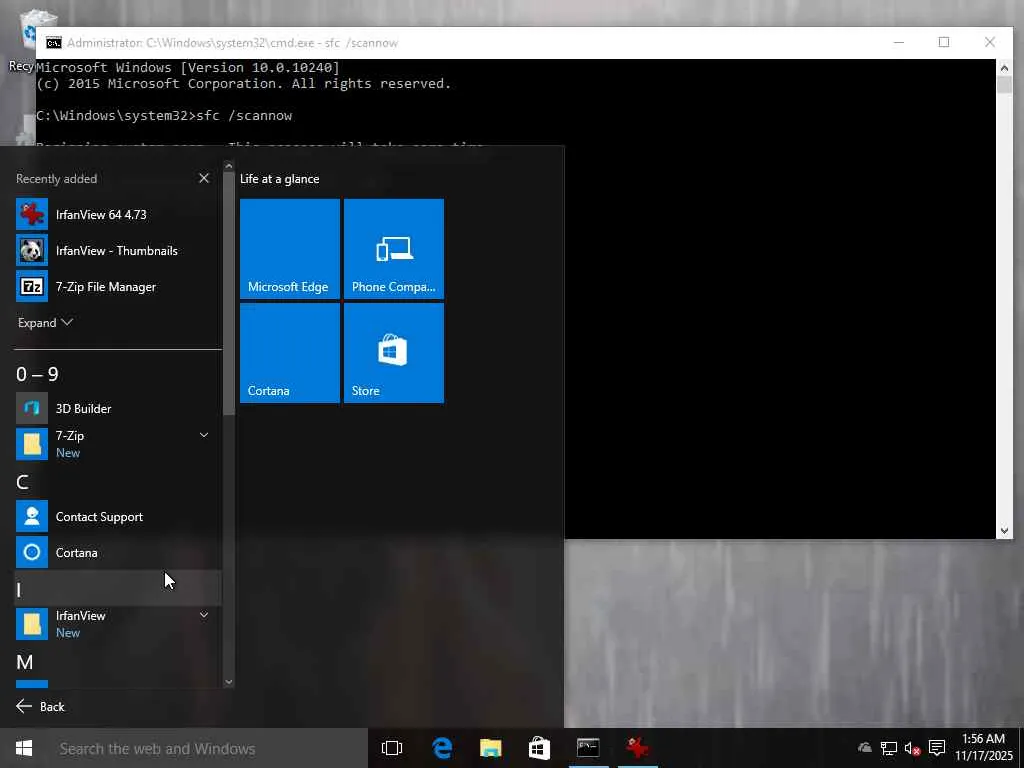Click the cmd window scroll up arrow
1024x768 pixels.
pyautogui.click(x=1004, y=68)
